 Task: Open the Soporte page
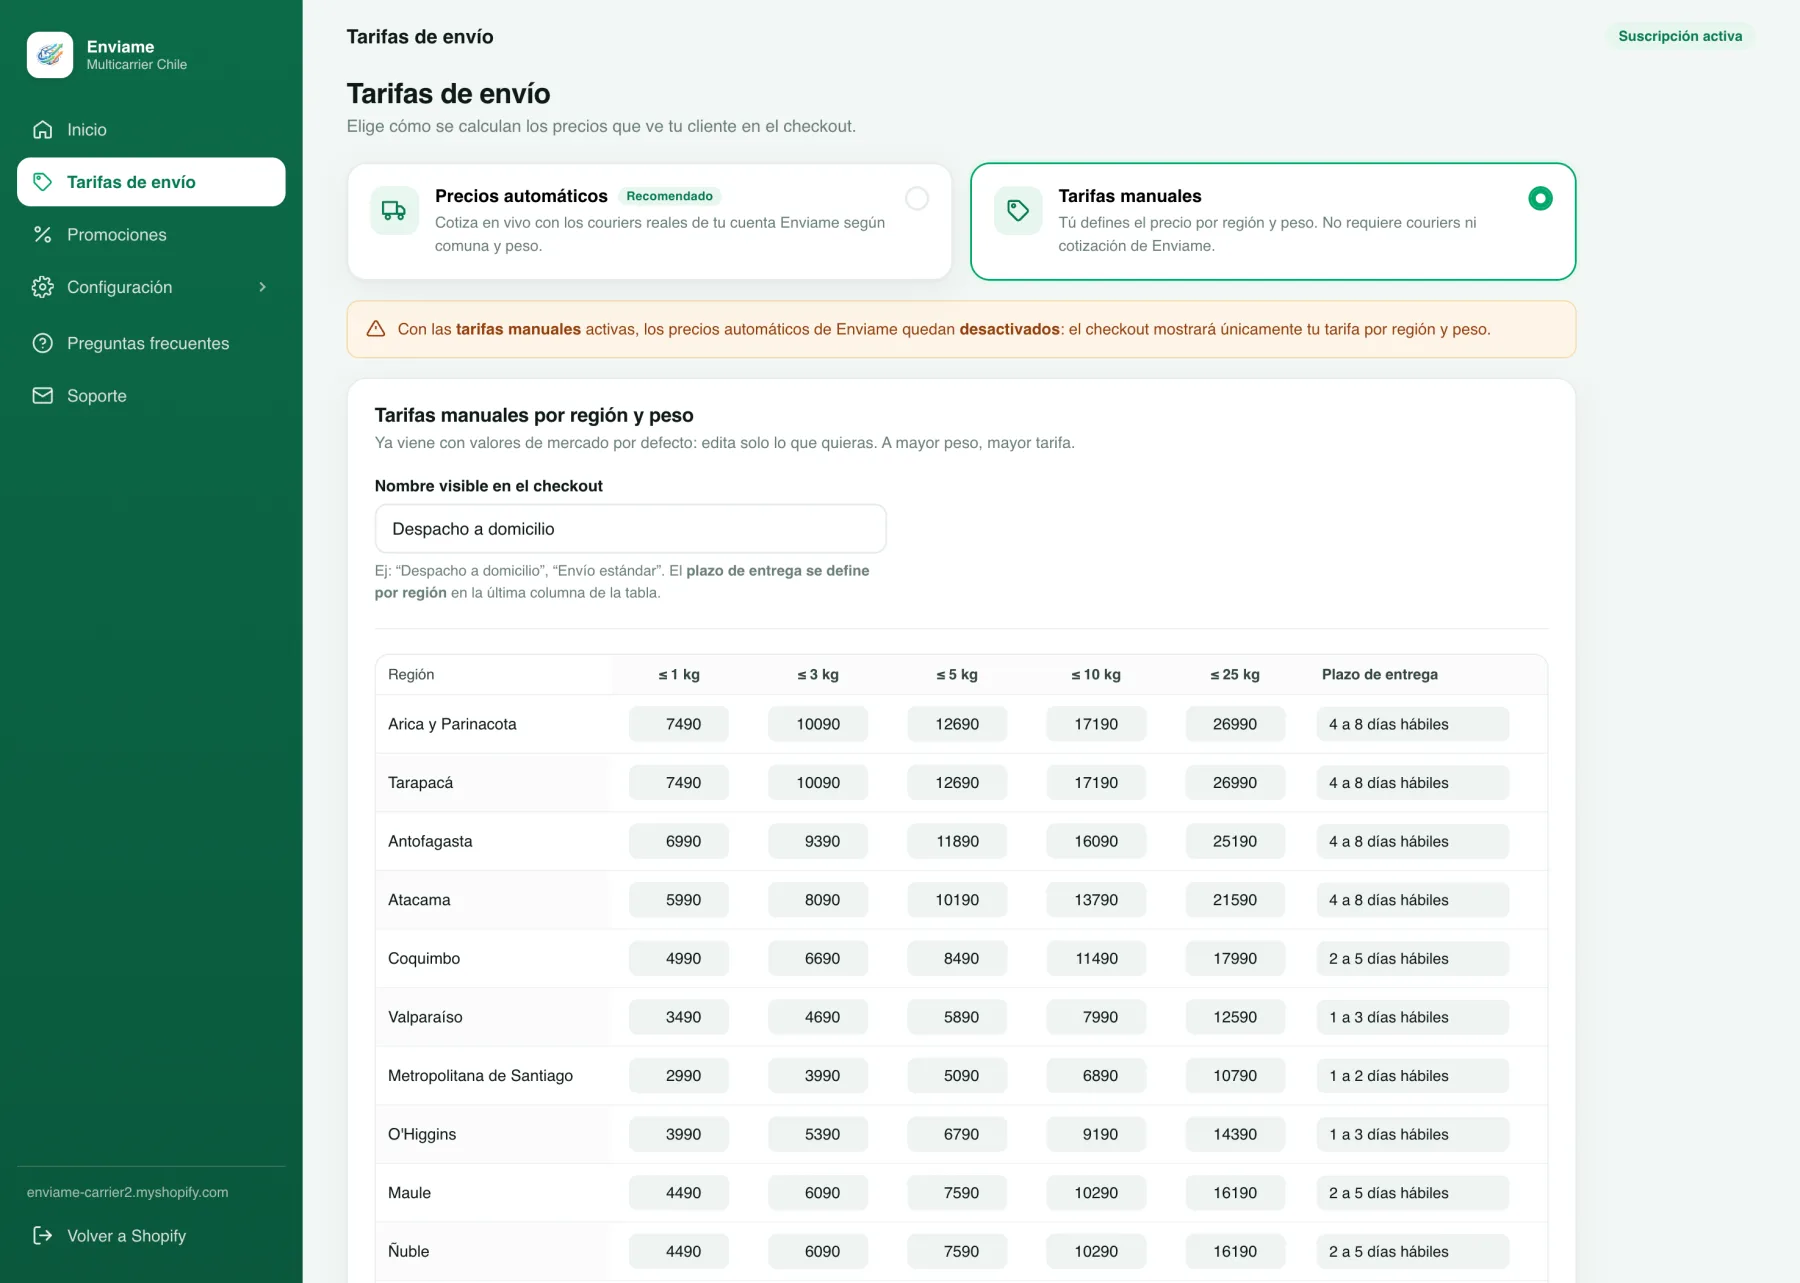coord(151,395)
